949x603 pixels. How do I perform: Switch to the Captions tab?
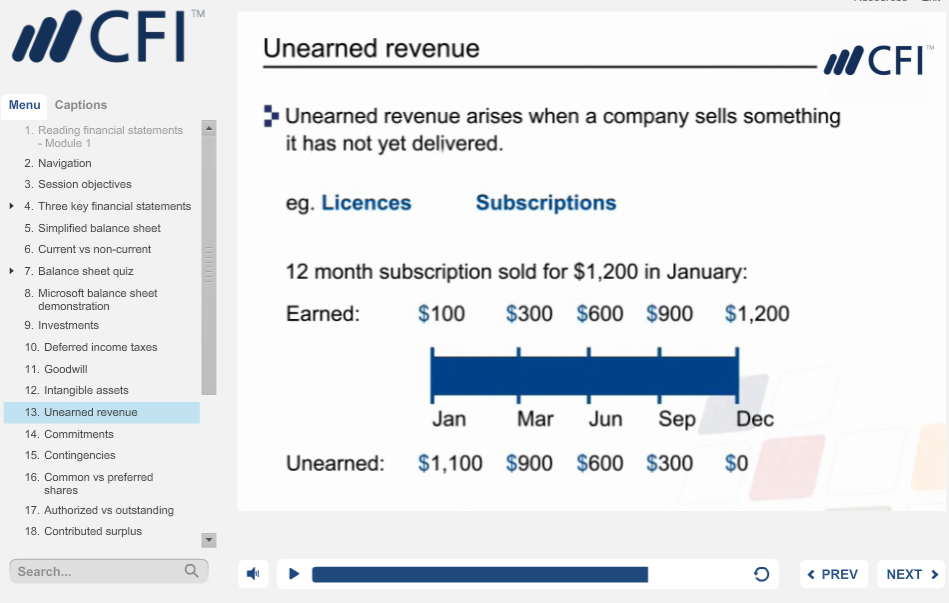(80, 105)
